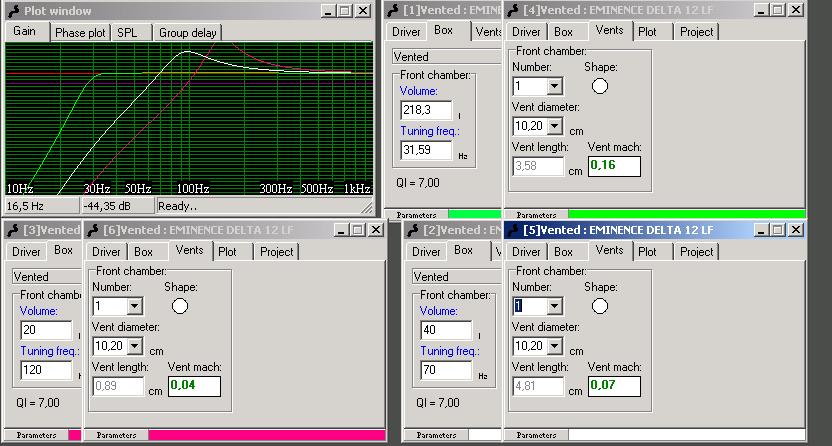The width and height of the screenshot is (832, 446).
Task: Open Project tab in window [6]
Action: pos(276,252)
